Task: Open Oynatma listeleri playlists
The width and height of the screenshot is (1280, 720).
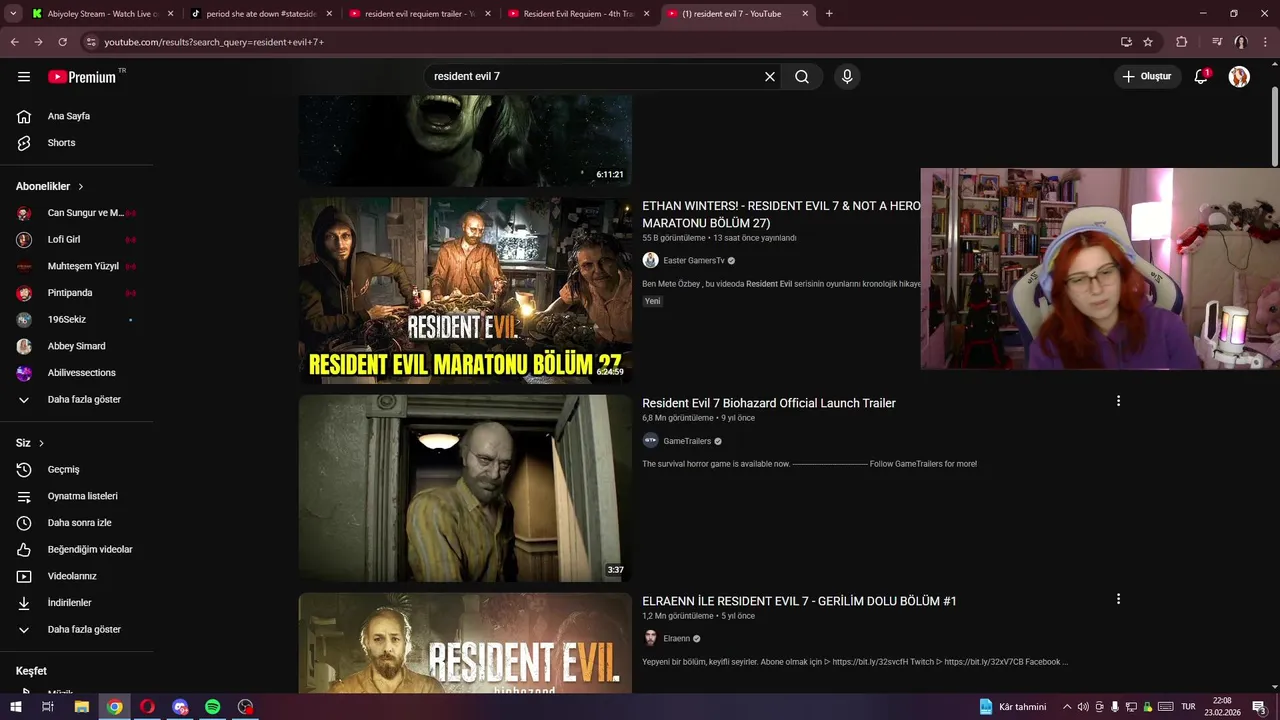Action: point(76,496)
